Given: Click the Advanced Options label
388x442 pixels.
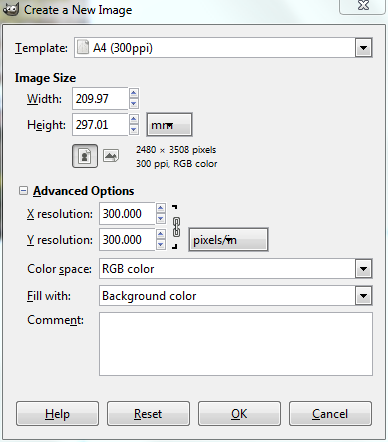Looking at the screenshot, I should [84, 191].
